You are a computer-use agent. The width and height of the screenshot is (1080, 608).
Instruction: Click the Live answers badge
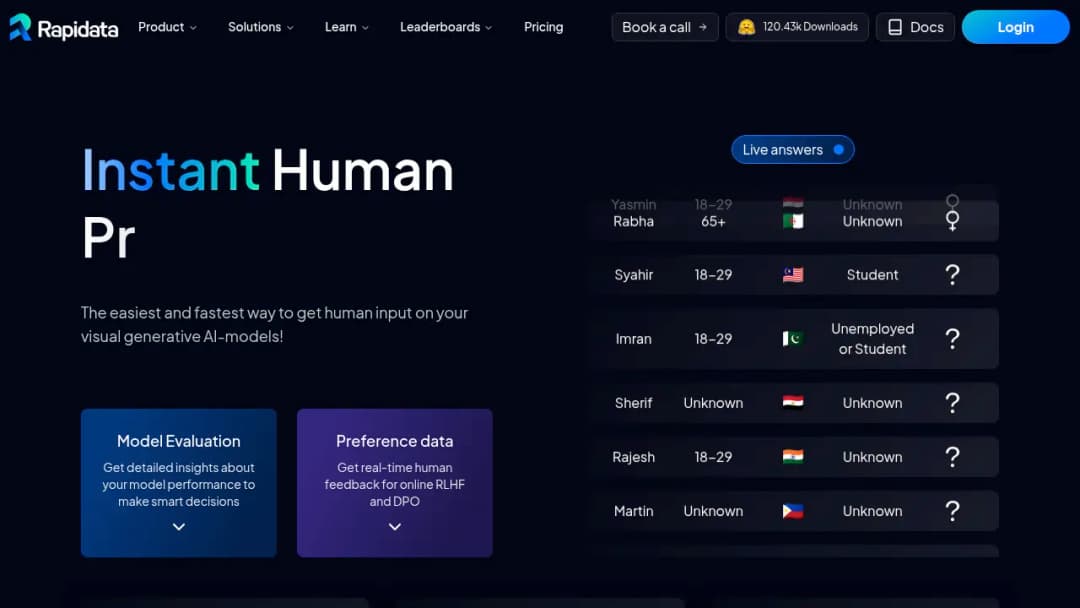pyautogui.click(x=793, y=149)
